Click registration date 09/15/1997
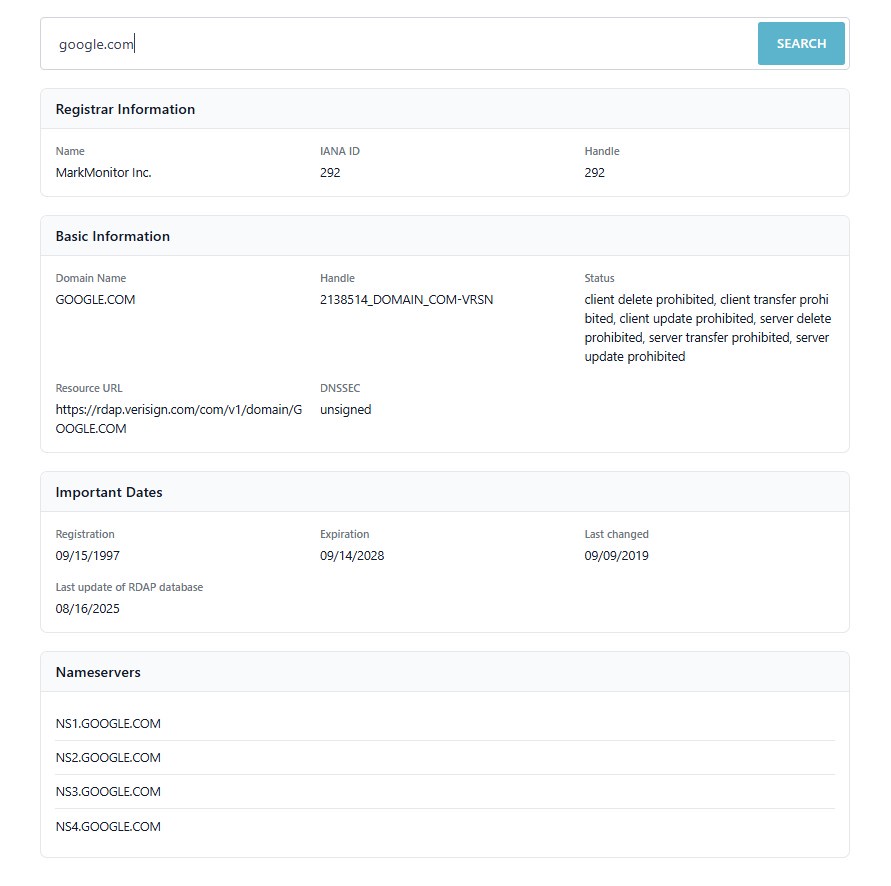The image size is (891, 886). click(x=88, y=555)
